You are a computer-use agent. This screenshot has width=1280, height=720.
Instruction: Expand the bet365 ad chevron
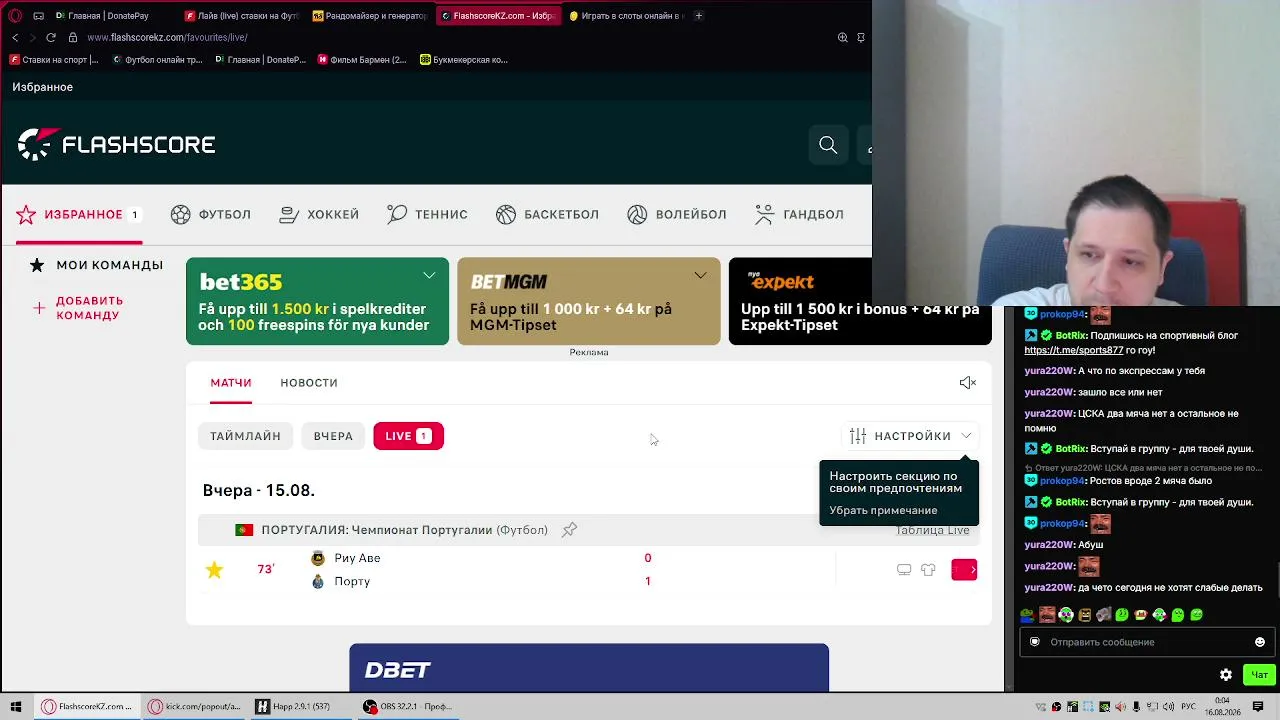click(x=429, y=275)
